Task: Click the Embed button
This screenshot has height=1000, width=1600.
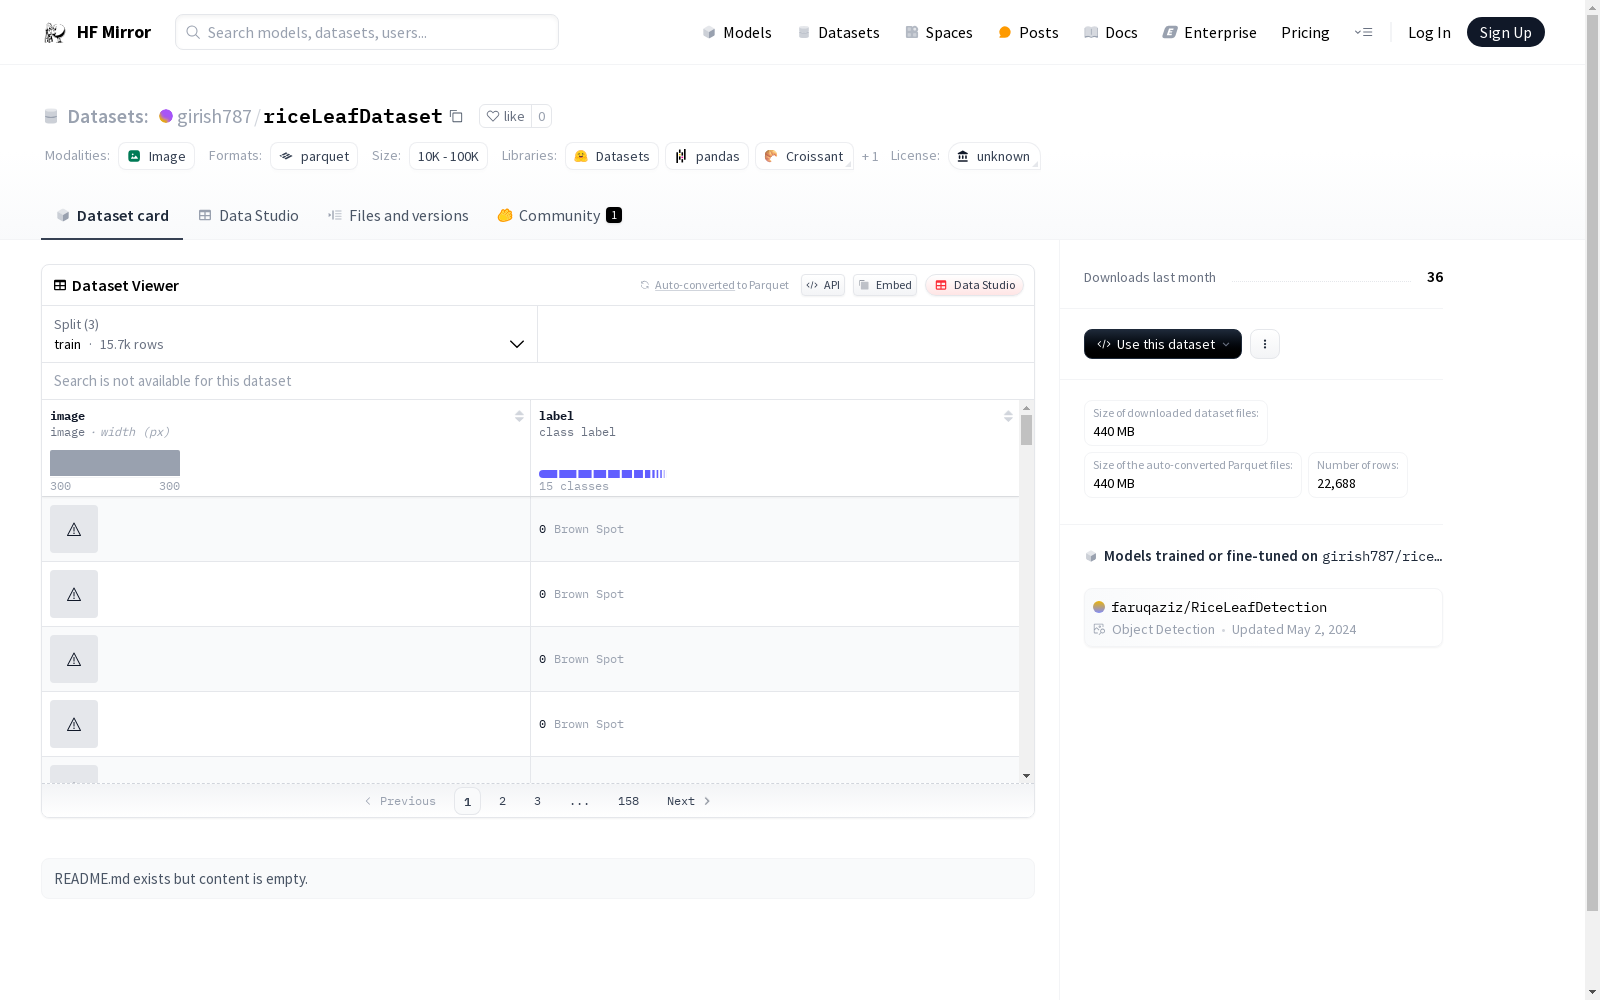Action: (885, 285)
